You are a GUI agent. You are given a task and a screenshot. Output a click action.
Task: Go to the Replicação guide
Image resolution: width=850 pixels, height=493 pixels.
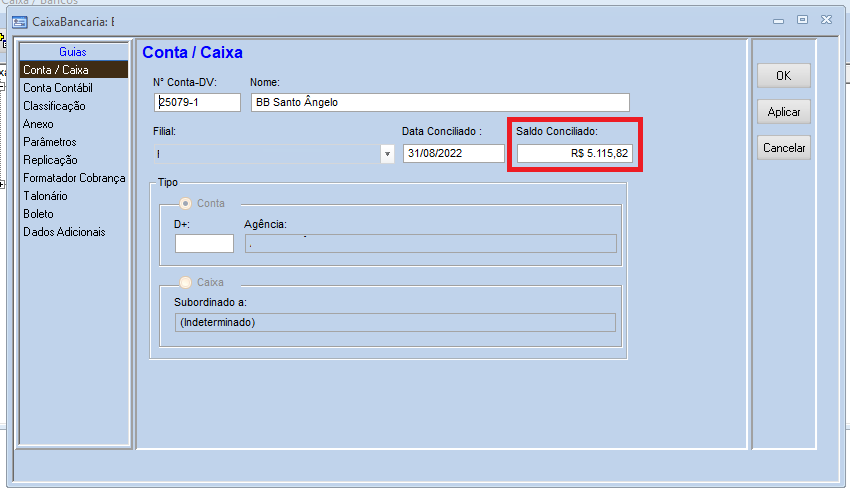tap(50, 160)
